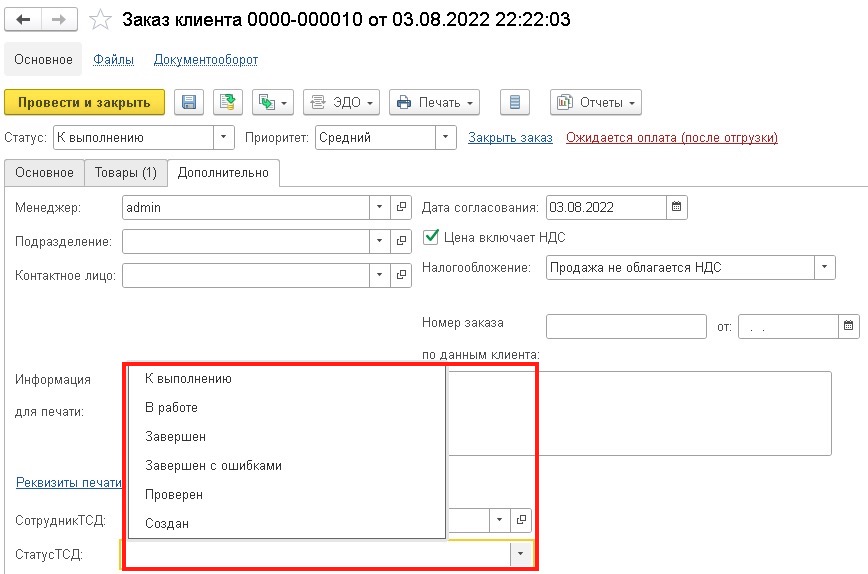Expand the Менеджер dropdown arrow
The height and width of the screenshot is (574, 868).
tap(380, 207)
